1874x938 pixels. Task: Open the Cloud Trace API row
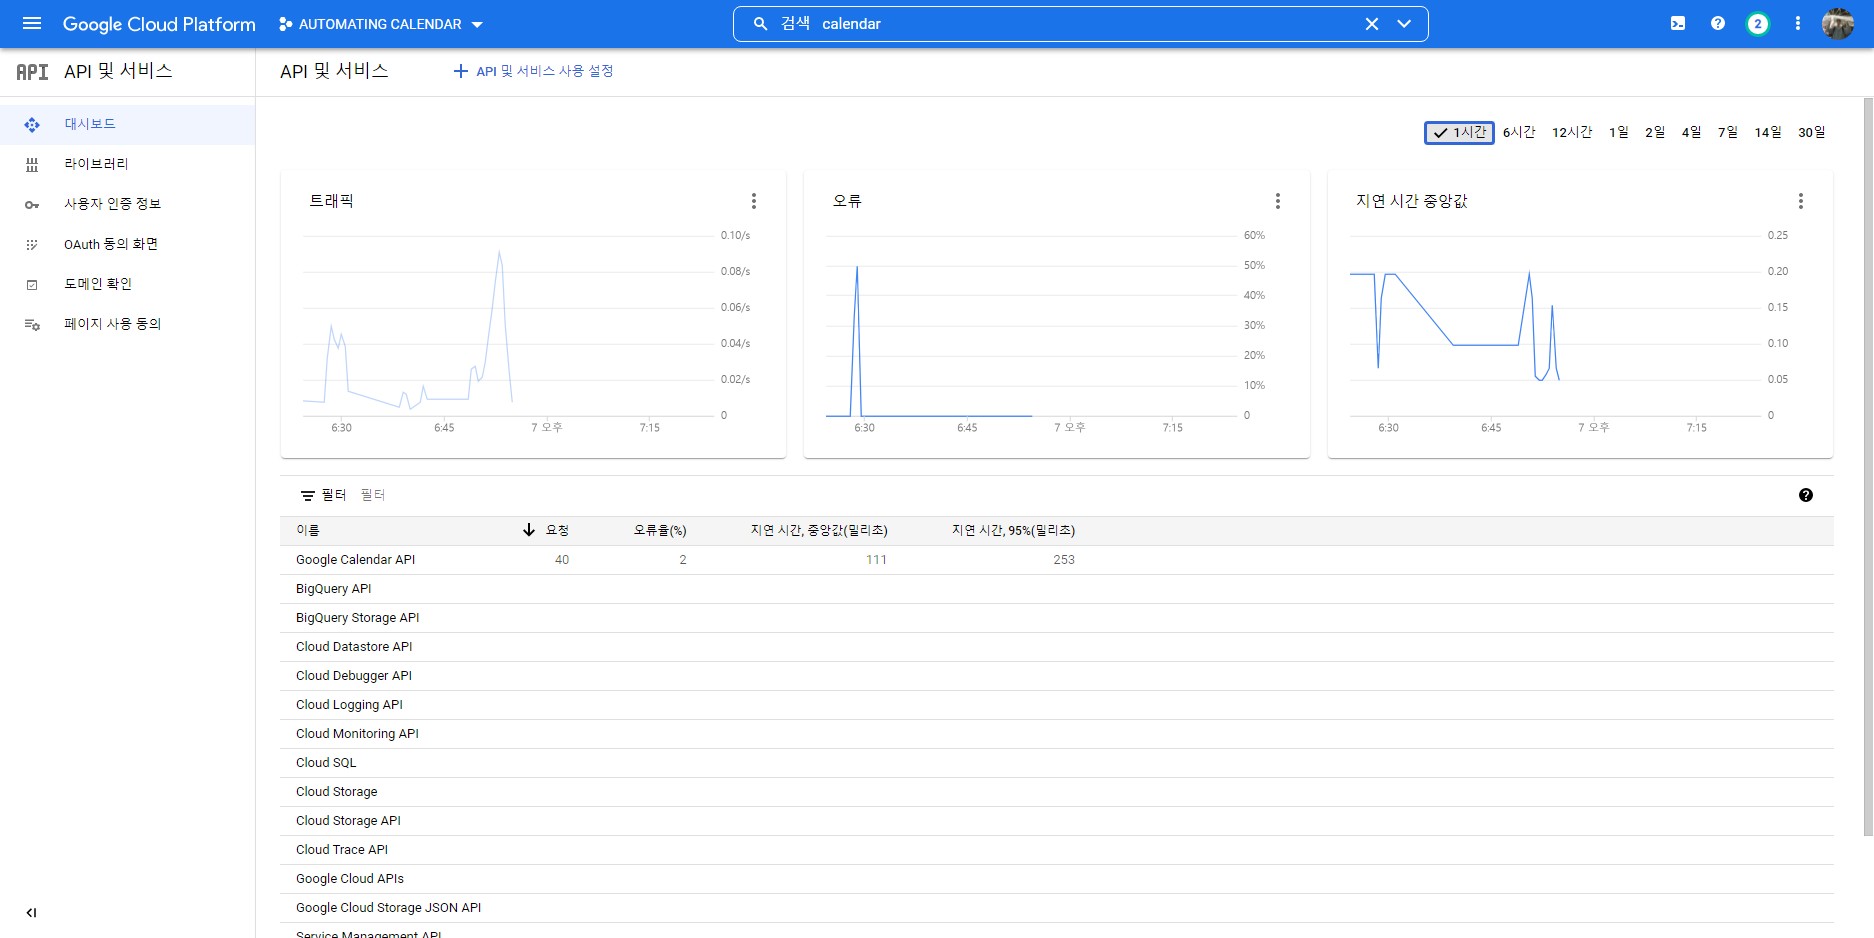point(1057,850)
